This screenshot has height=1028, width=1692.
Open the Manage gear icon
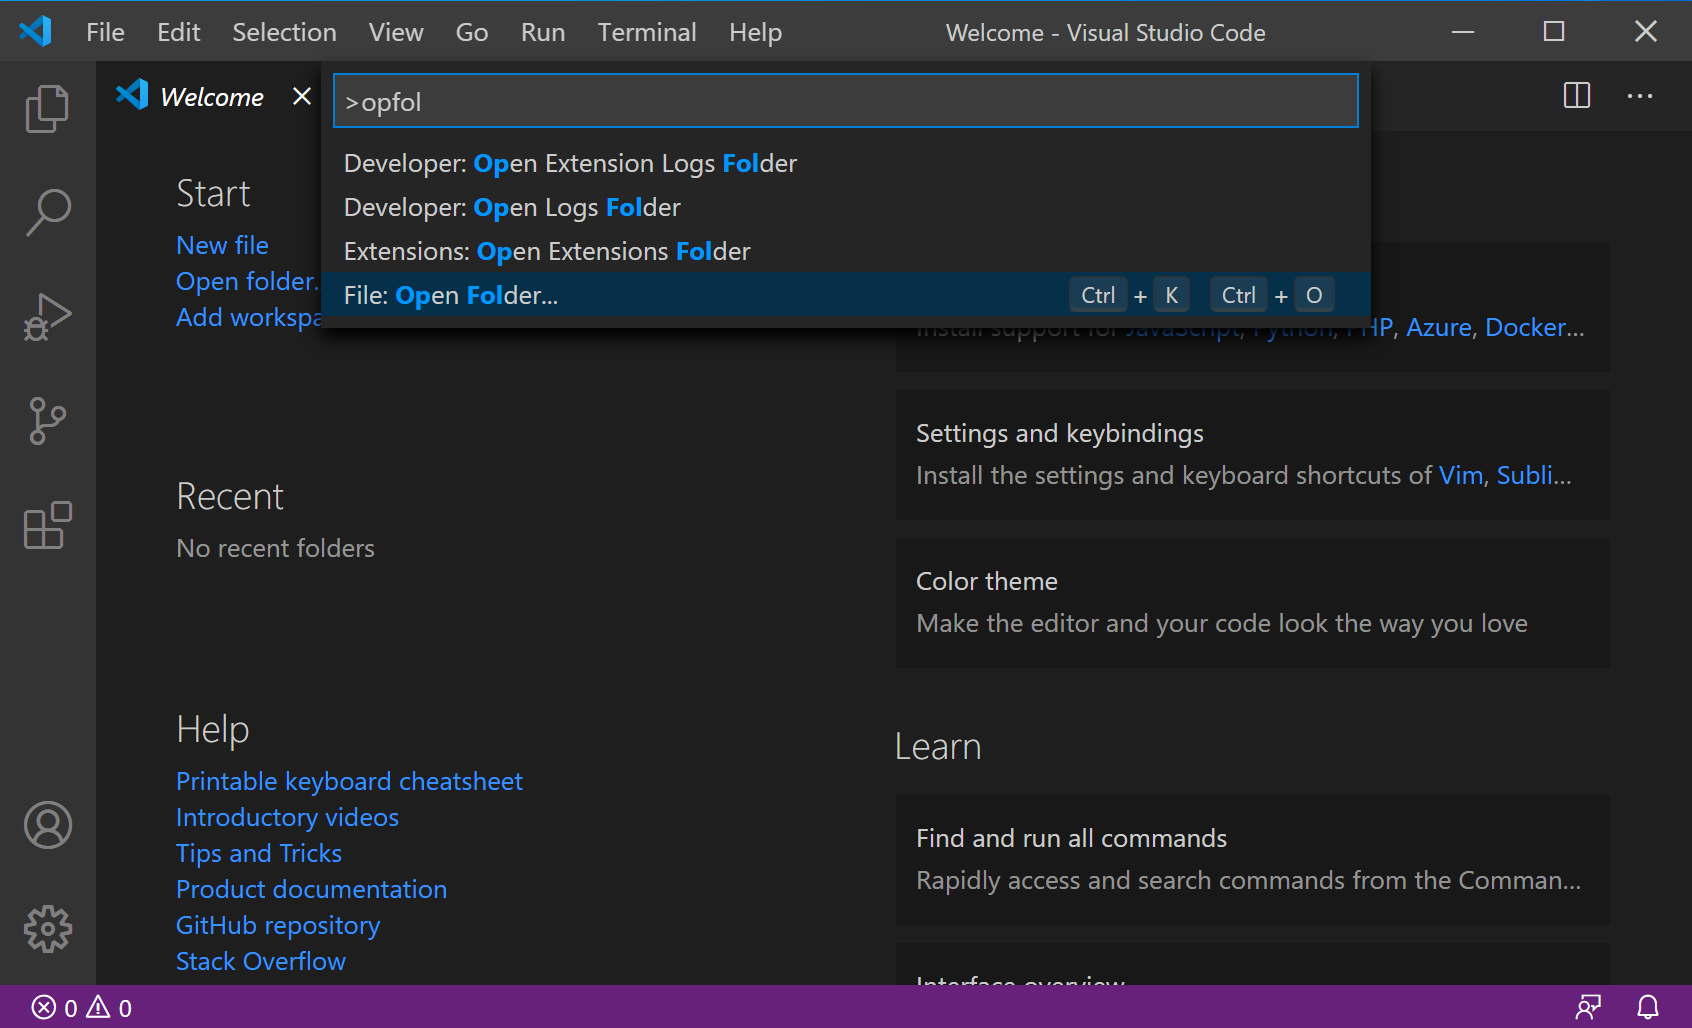47,929
